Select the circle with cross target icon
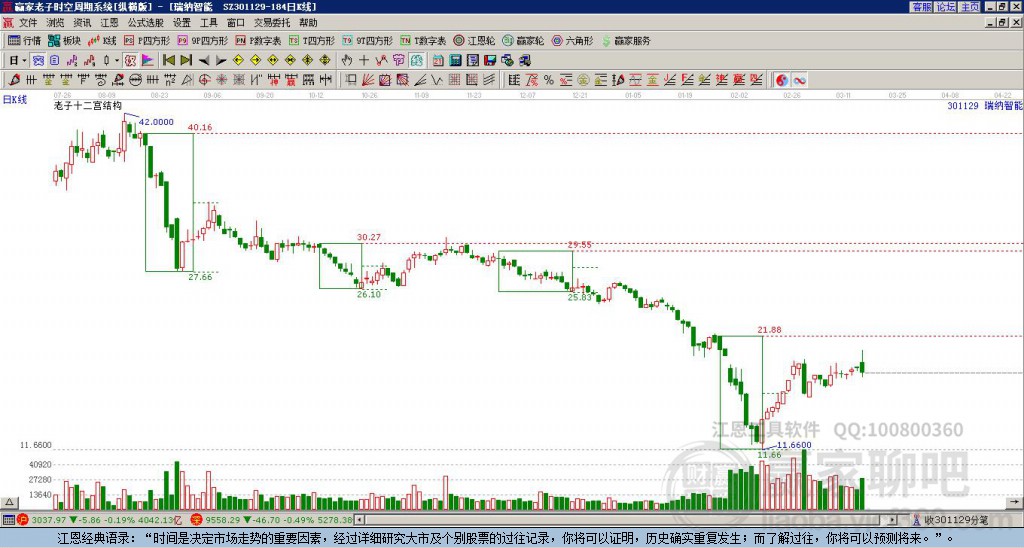The width and height of the screenshot is (1024, 548). coord(204,80)
